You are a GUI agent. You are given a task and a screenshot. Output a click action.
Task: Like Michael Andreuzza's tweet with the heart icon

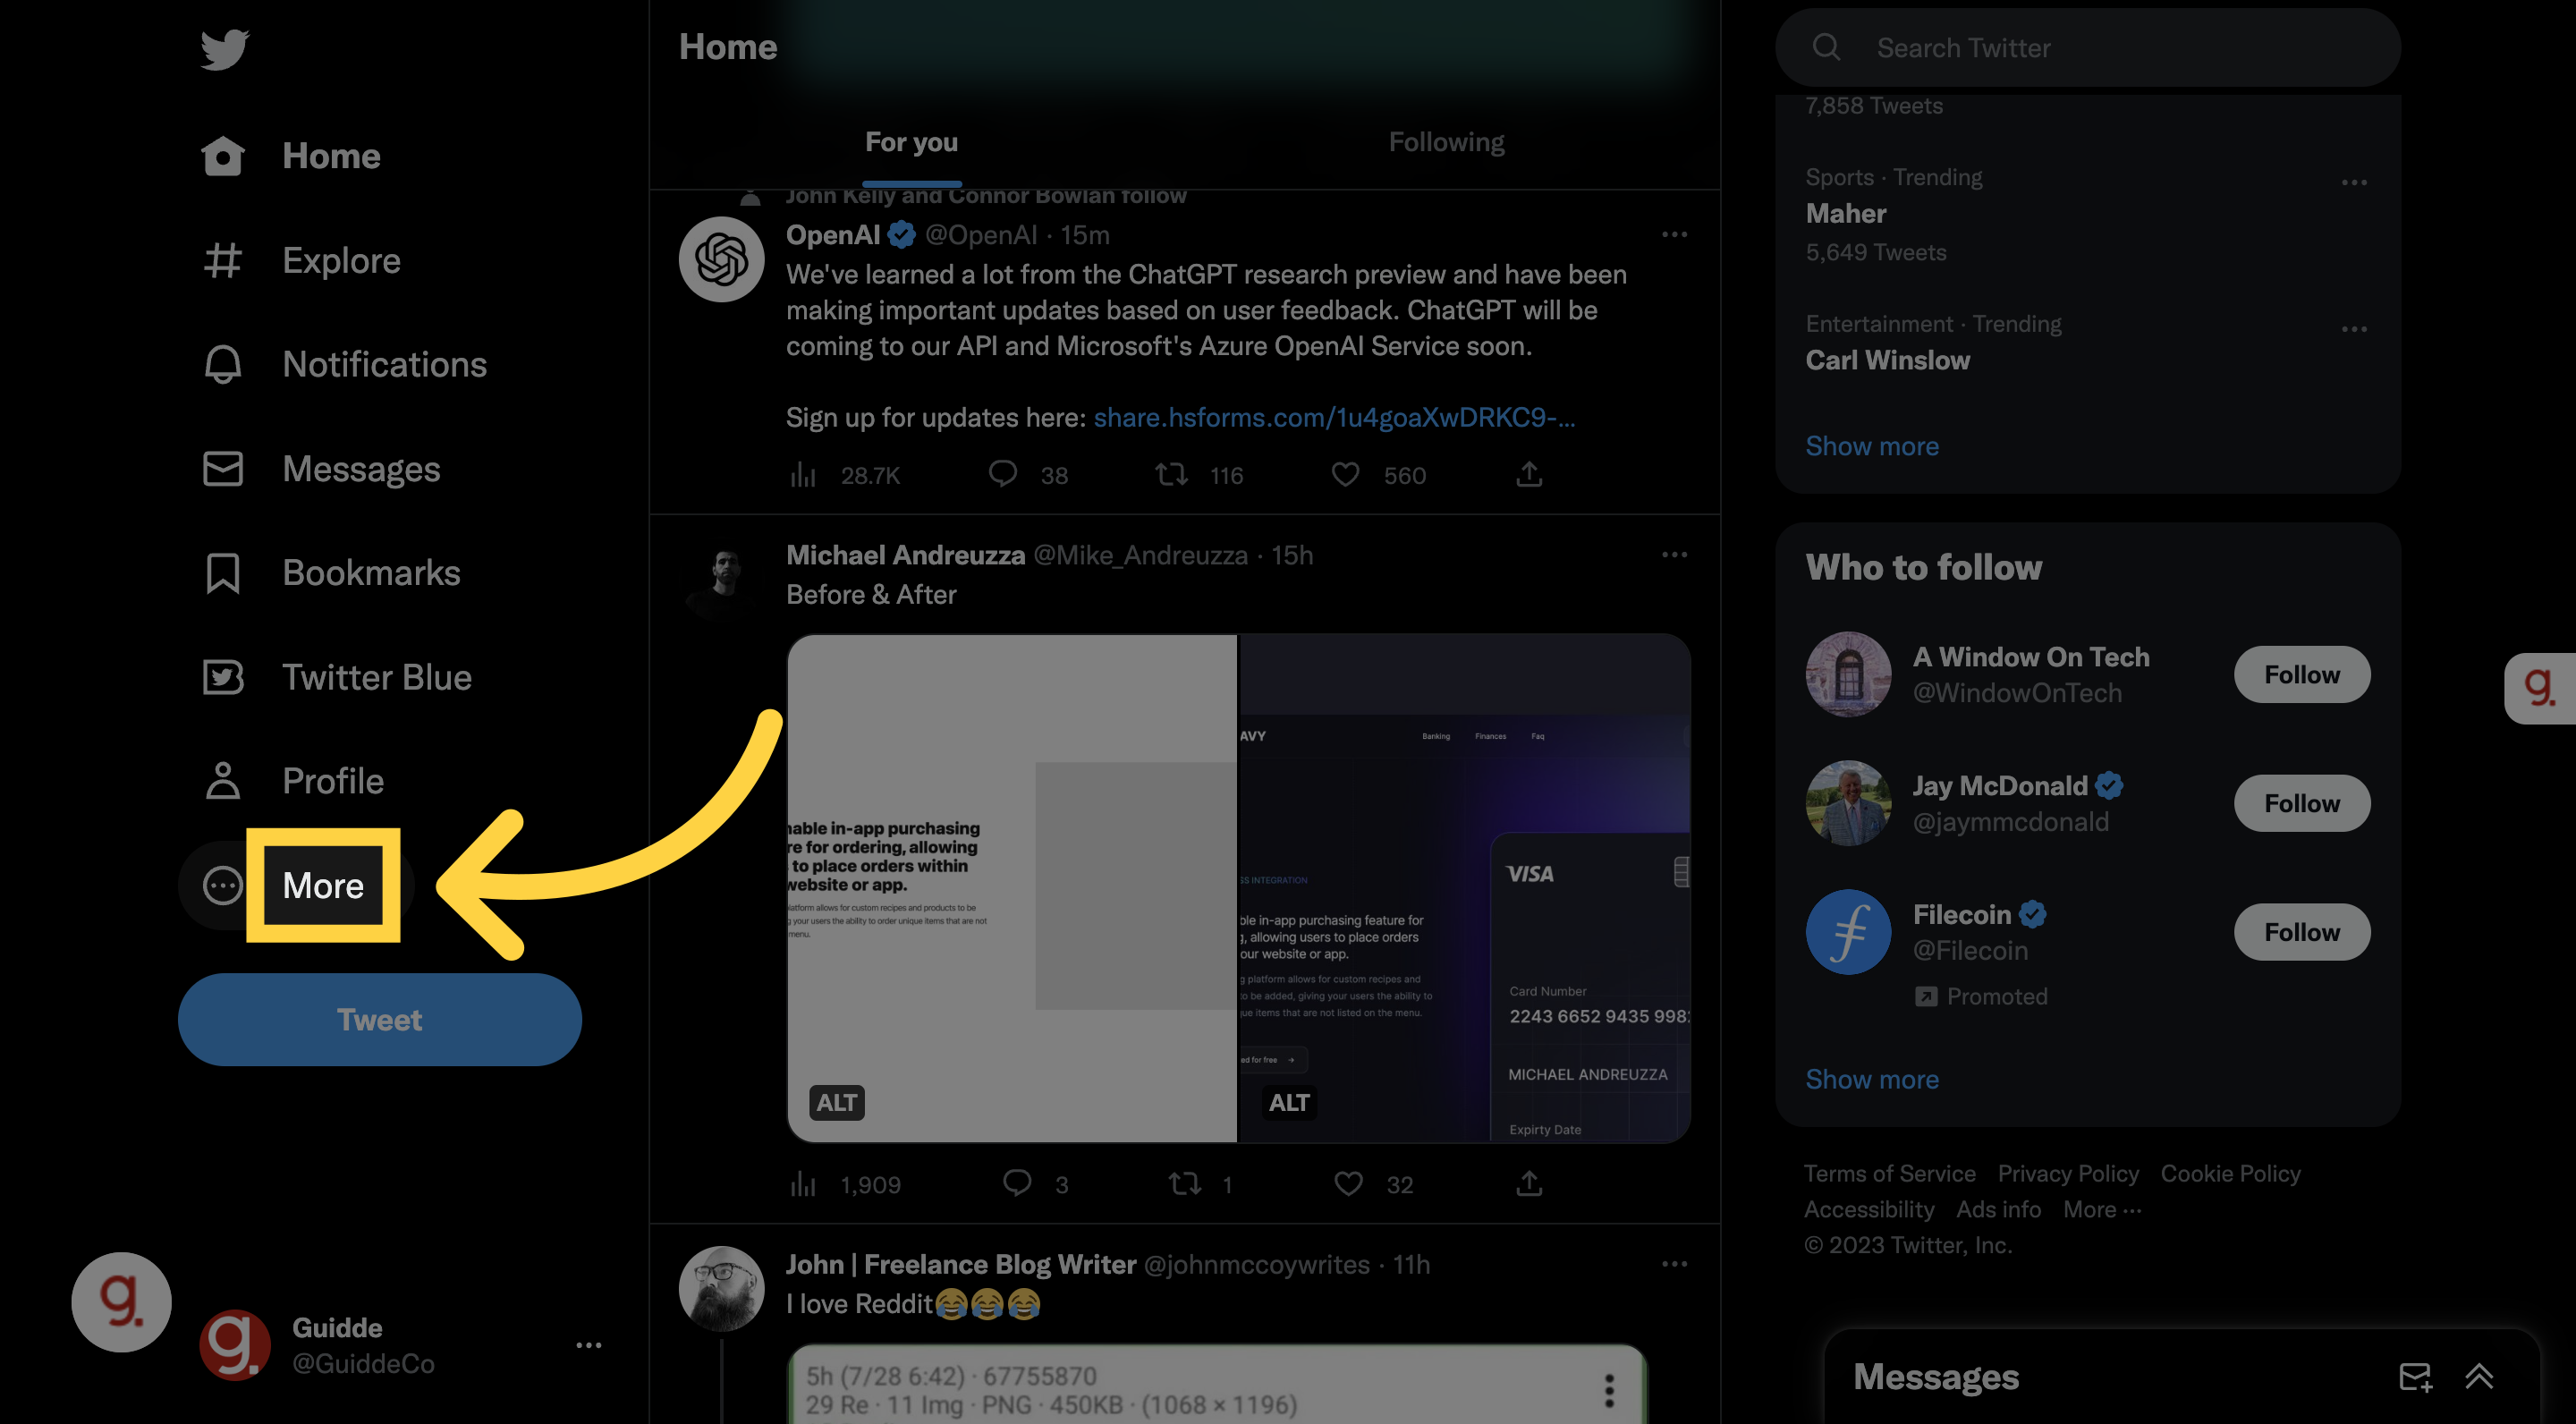[x=1347, y=1184]
